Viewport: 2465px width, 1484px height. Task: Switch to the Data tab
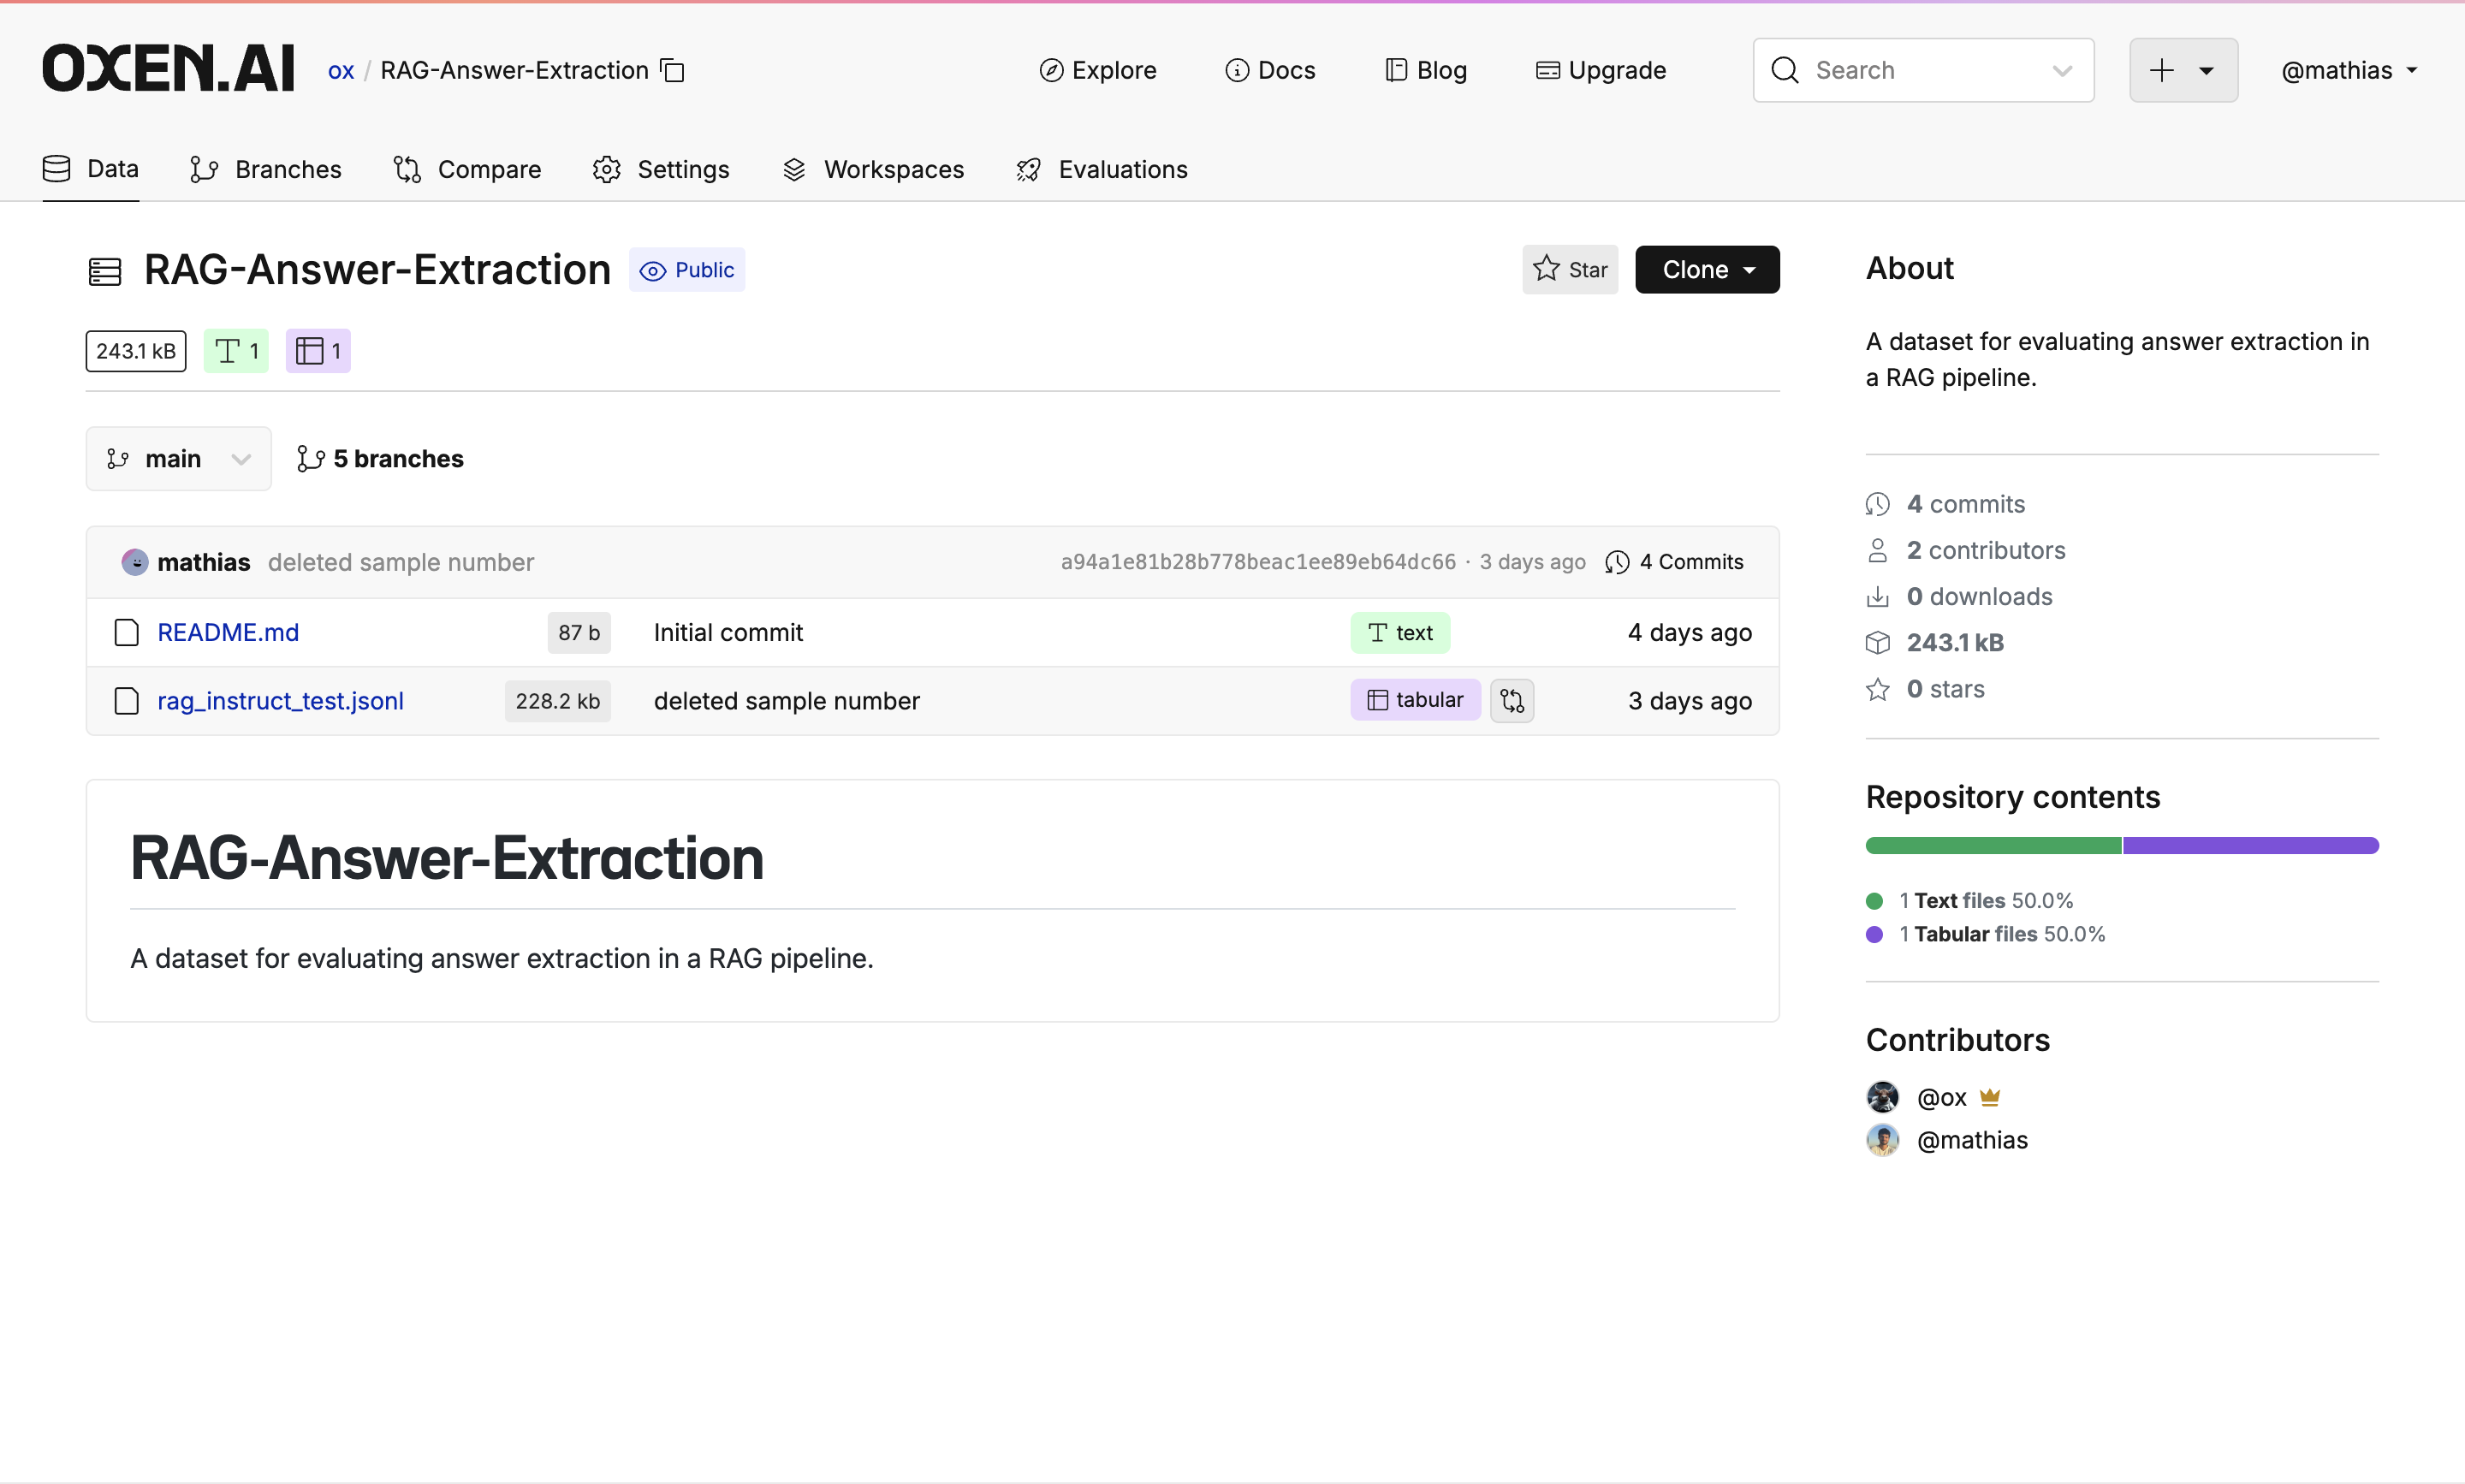[x=90, y=169]
